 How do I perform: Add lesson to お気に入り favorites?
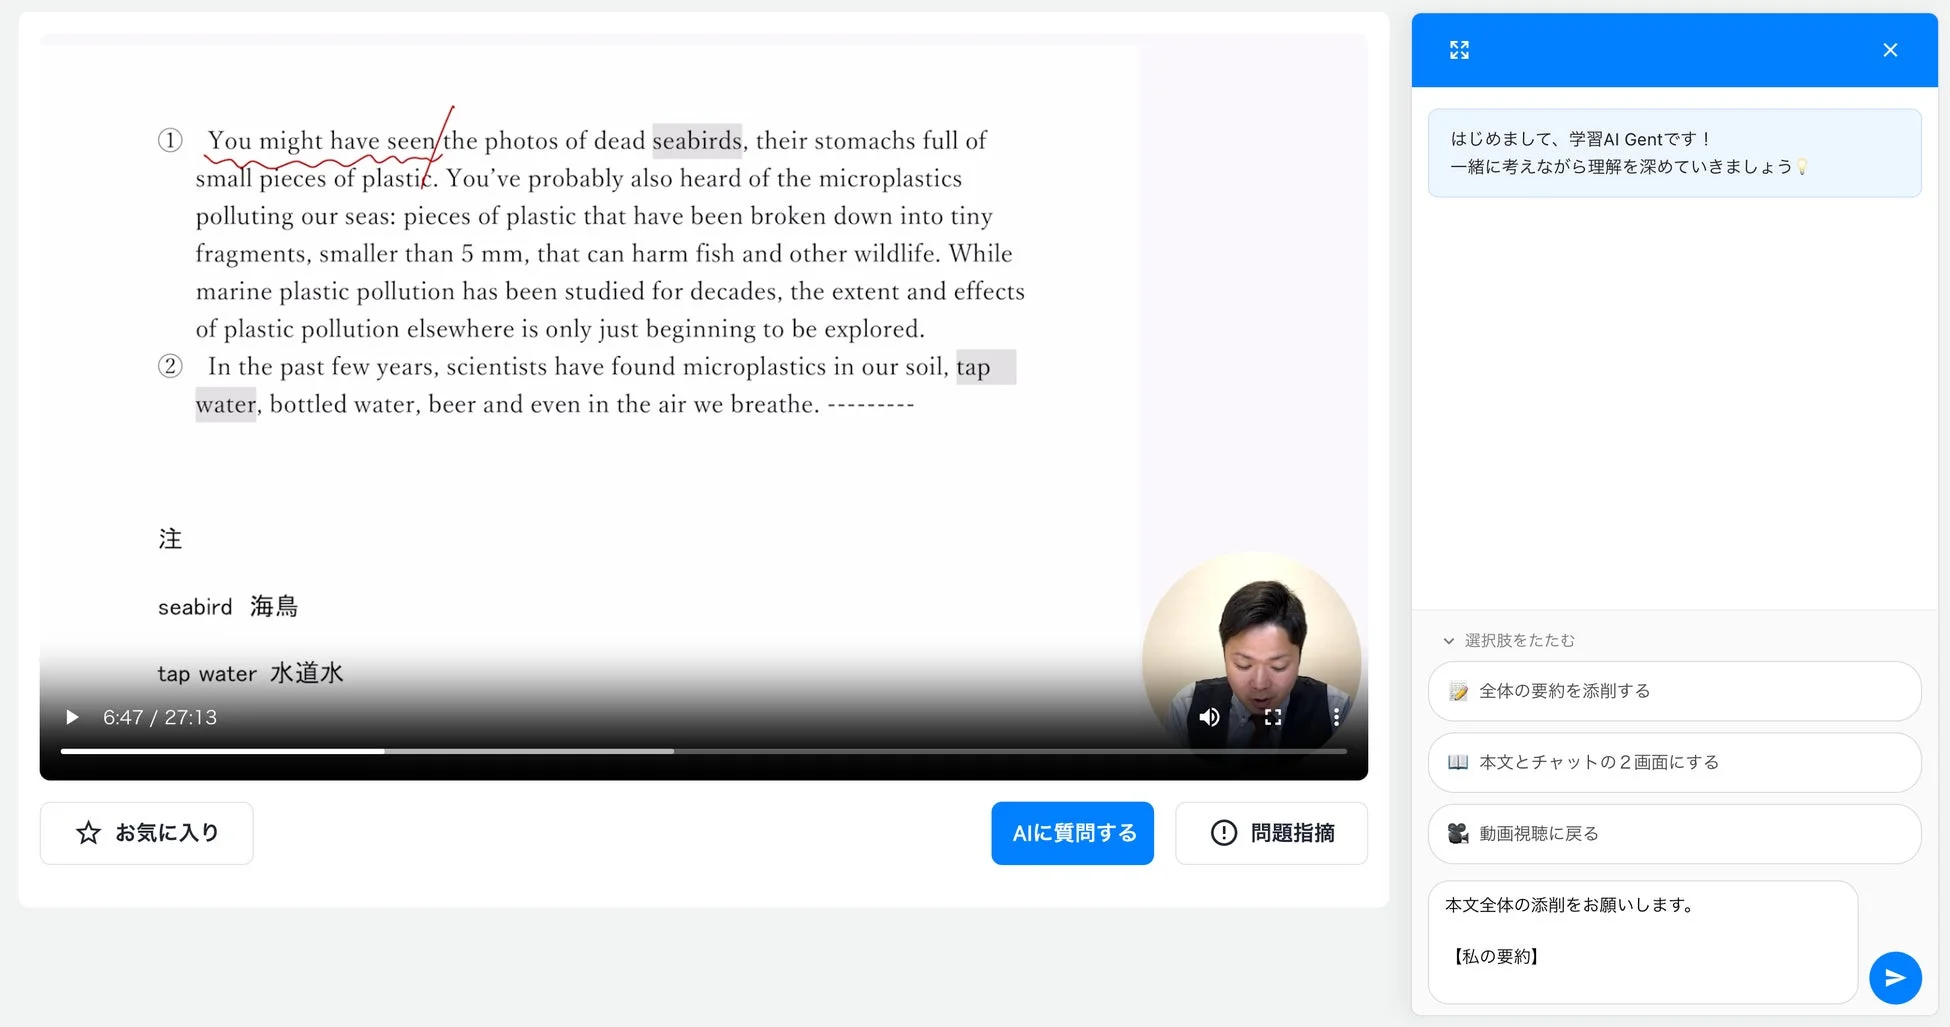pos(147,833)
